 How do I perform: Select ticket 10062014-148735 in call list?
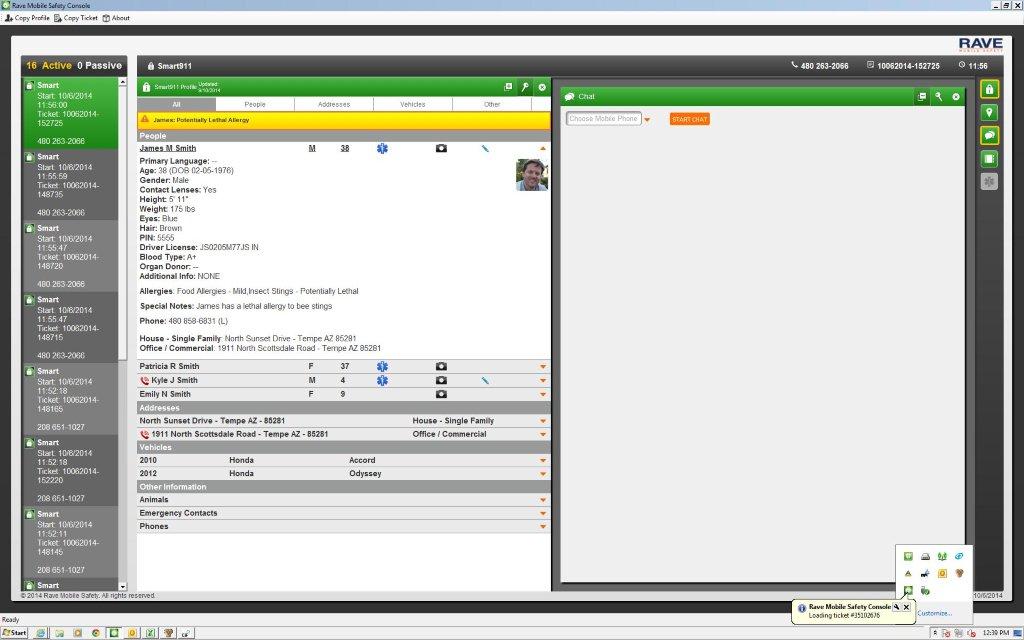71,185
